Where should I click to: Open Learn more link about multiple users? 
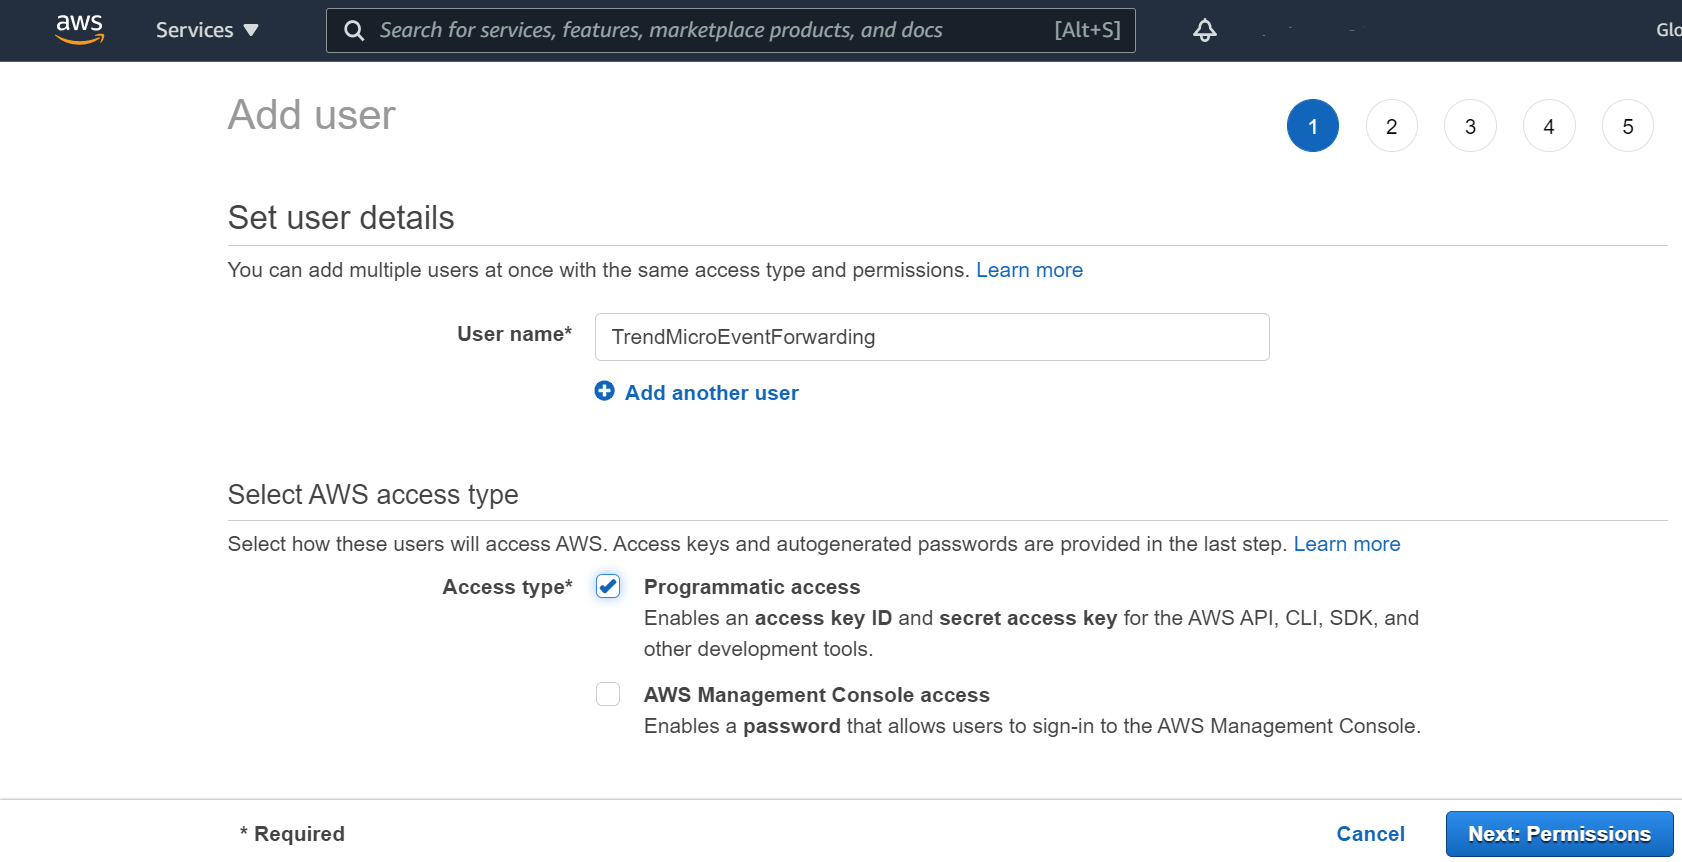(1029, 270)
